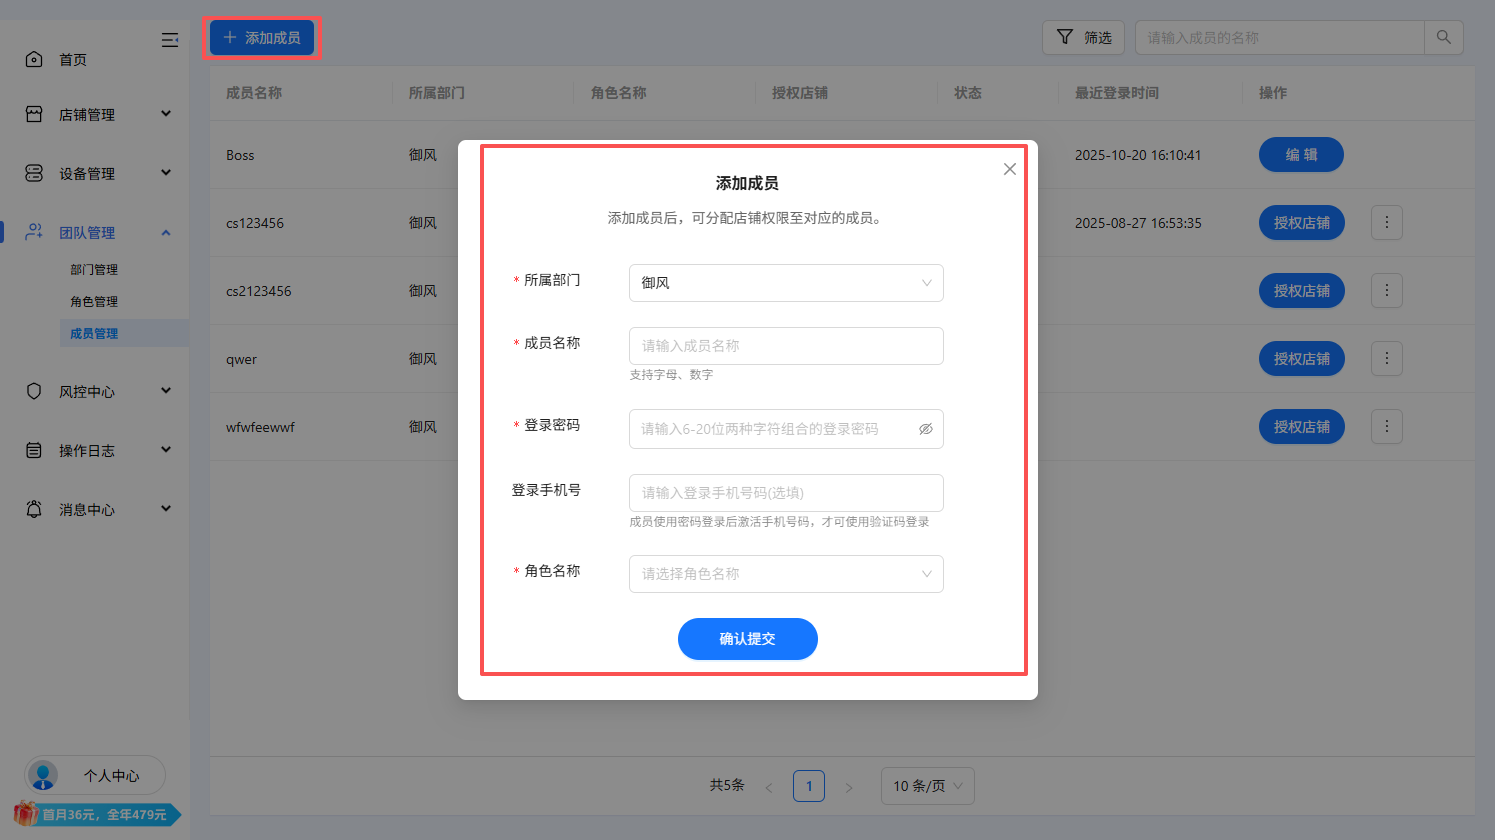The image size is (1495, 840).
Task: Collapse the sidebar with the hamburger icon
Action: [x=170, y=40]
